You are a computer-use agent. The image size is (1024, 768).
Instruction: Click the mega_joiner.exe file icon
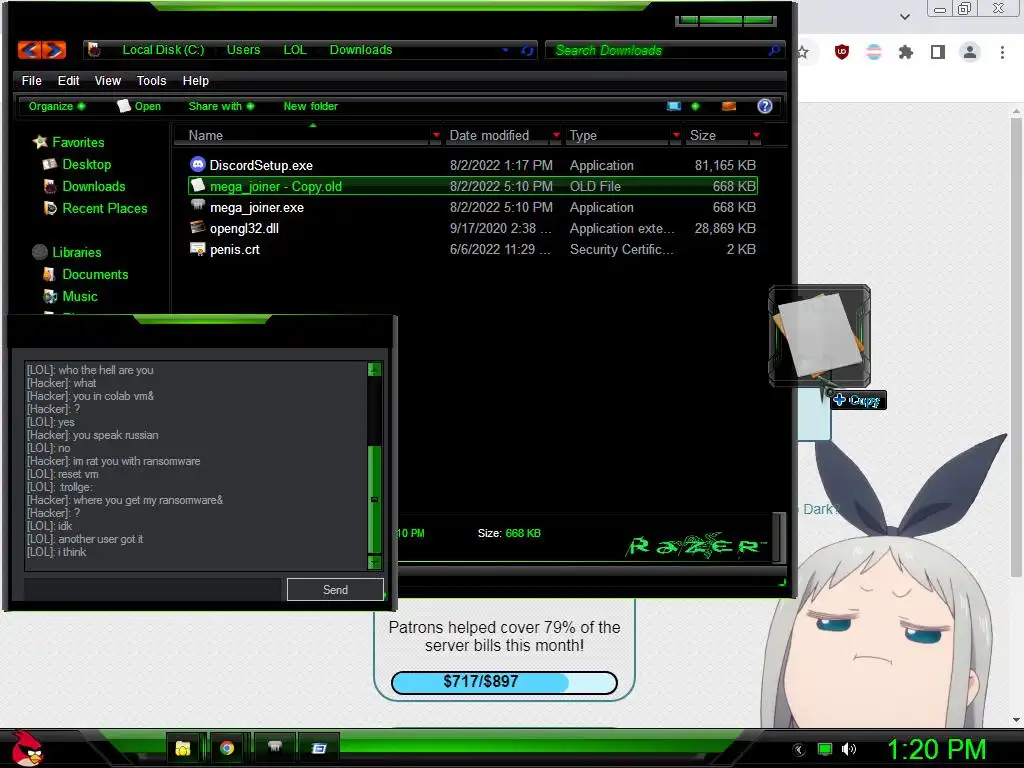click(197, 206)
